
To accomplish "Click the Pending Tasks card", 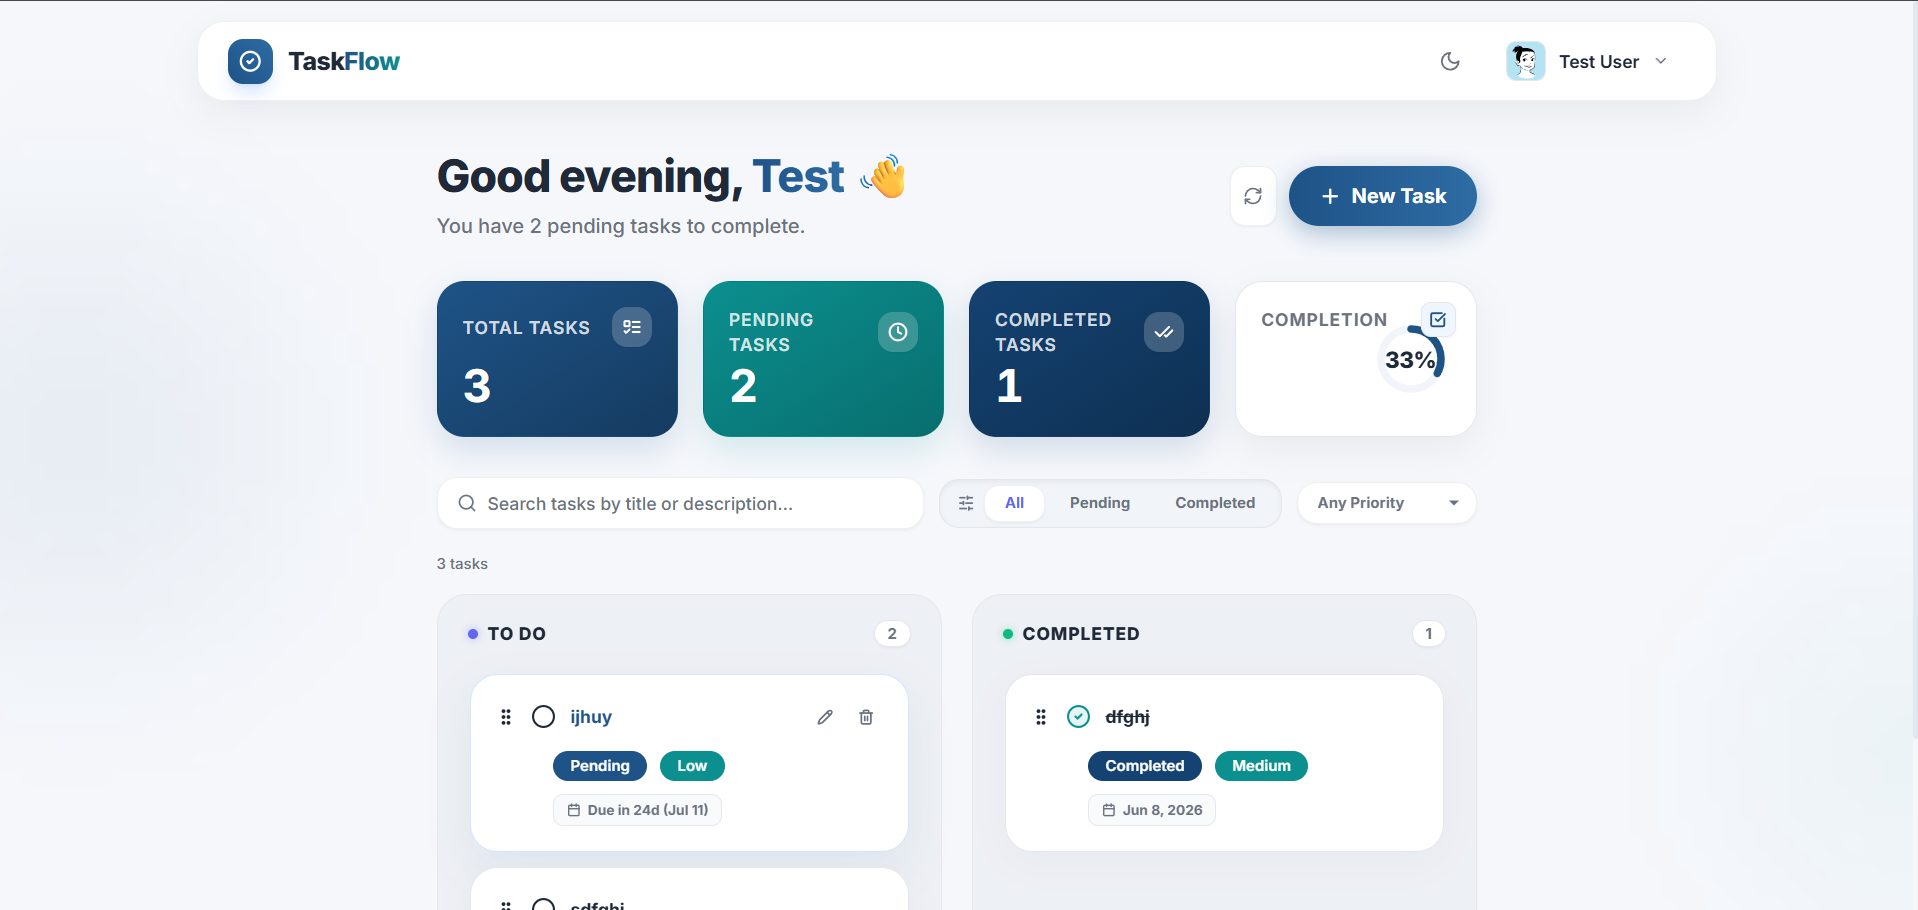I will point(823,359).
